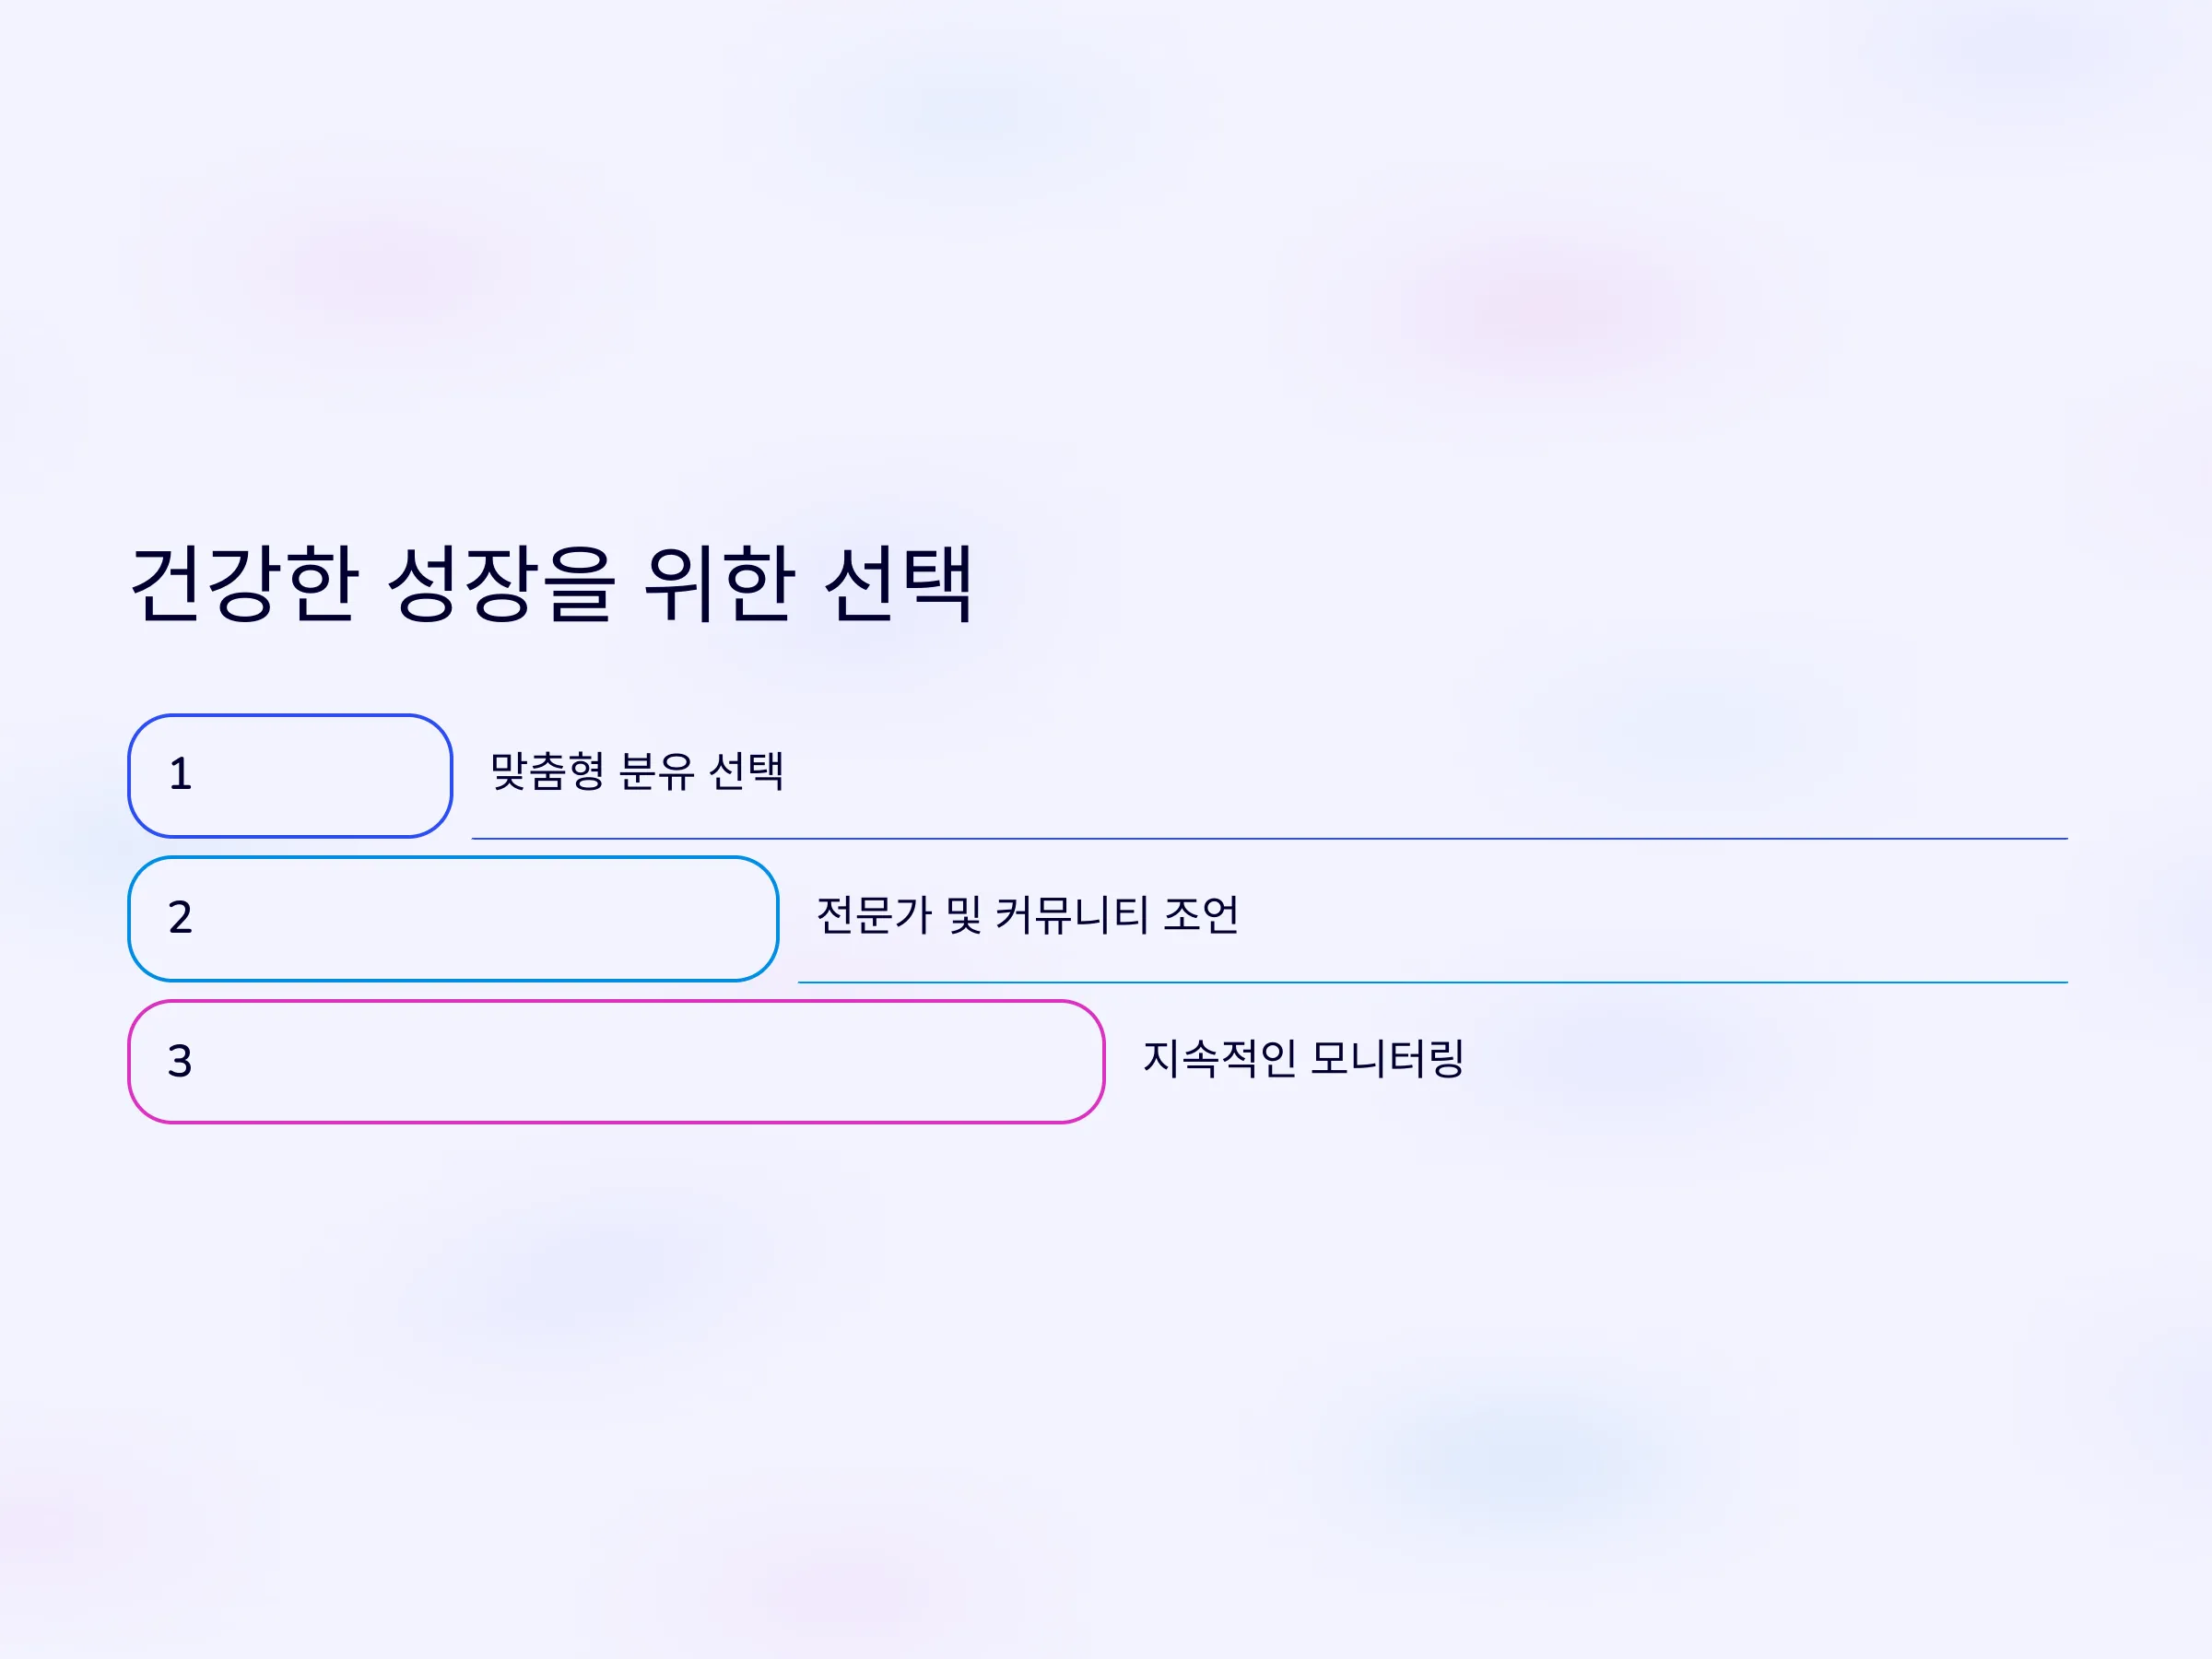Click the word 분유 in first item

[656, 771]
